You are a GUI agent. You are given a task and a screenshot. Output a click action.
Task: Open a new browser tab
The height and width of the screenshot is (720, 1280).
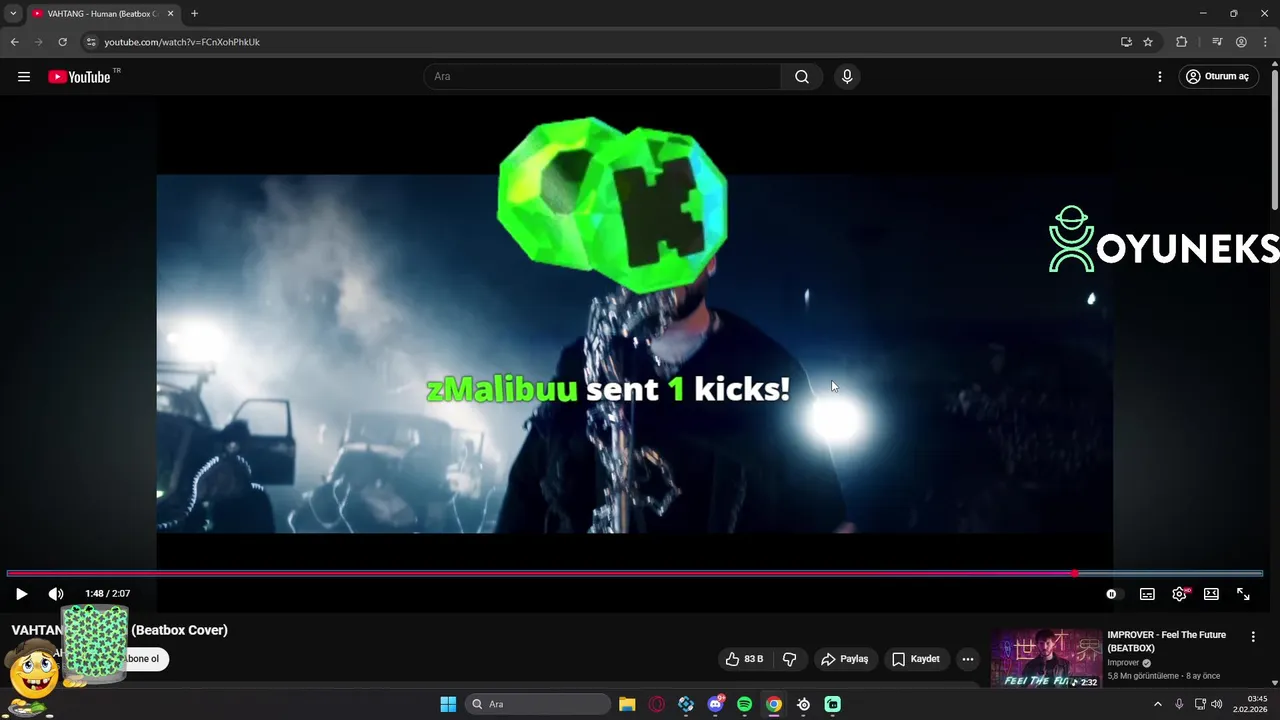(194, 13)
